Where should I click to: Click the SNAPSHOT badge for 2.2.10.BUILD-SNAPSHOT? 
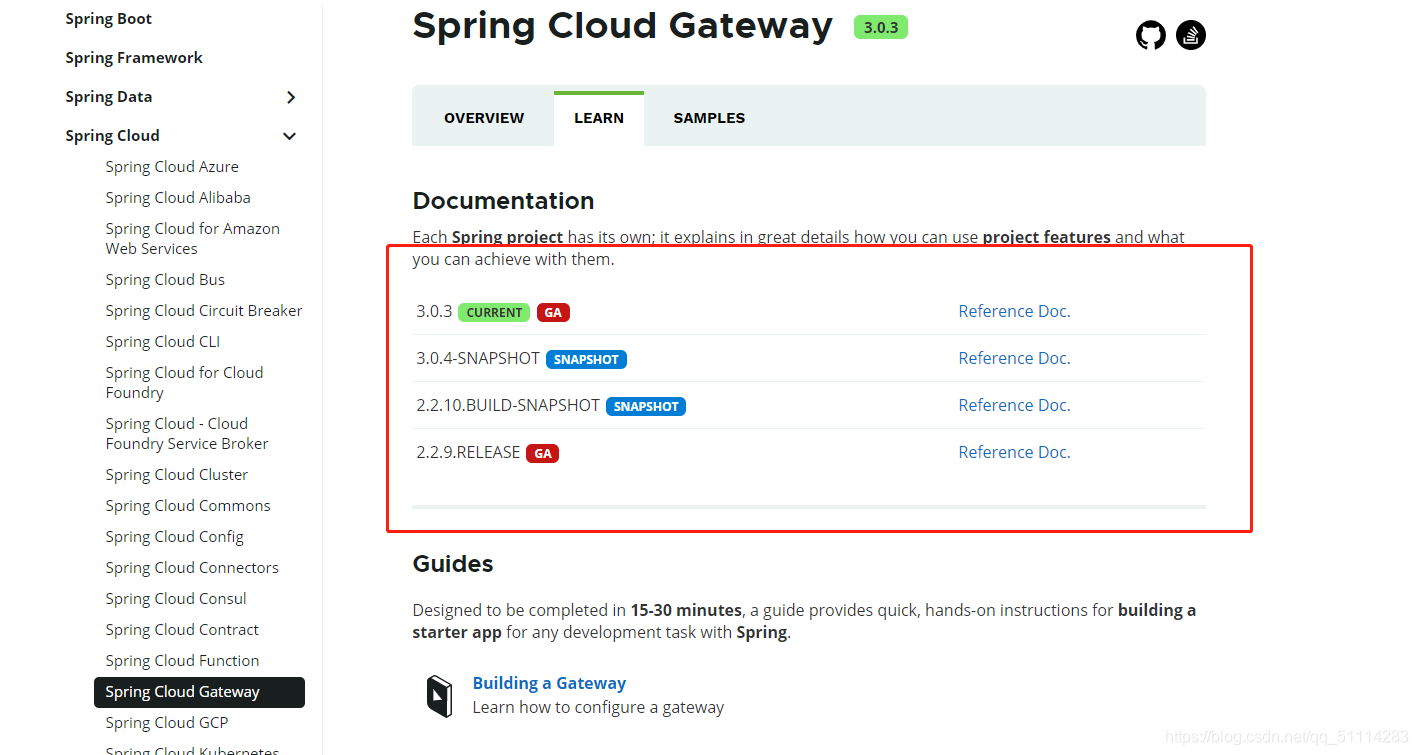pos(646,406)
